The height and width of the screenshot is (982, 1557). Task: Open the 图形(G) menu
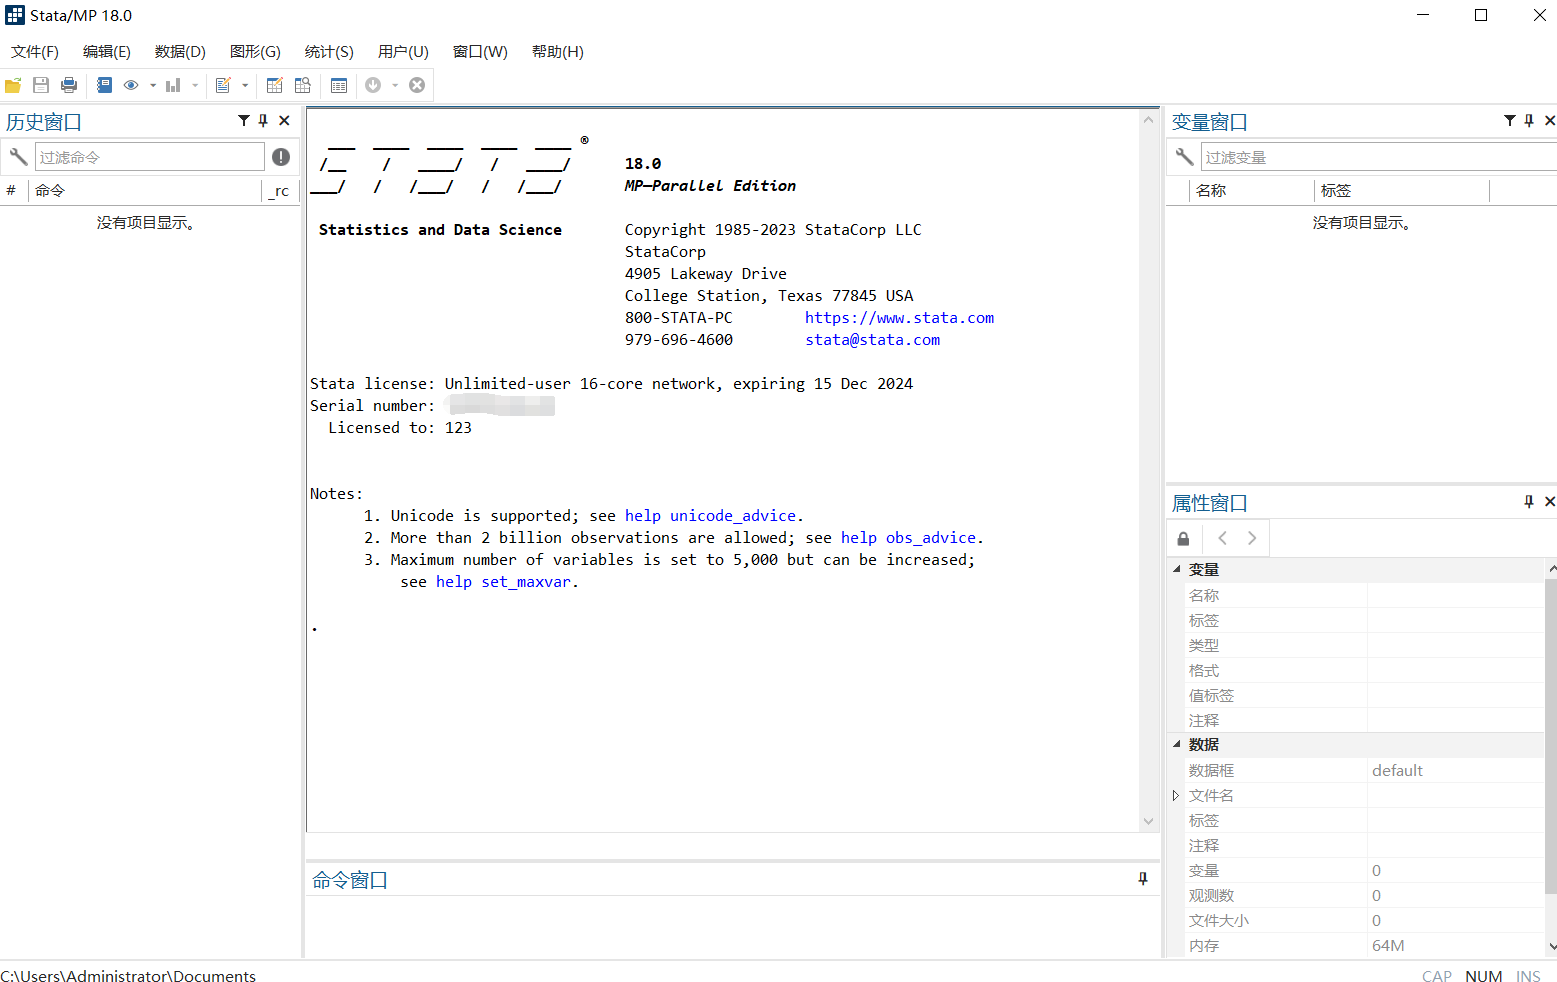point(255,52)
